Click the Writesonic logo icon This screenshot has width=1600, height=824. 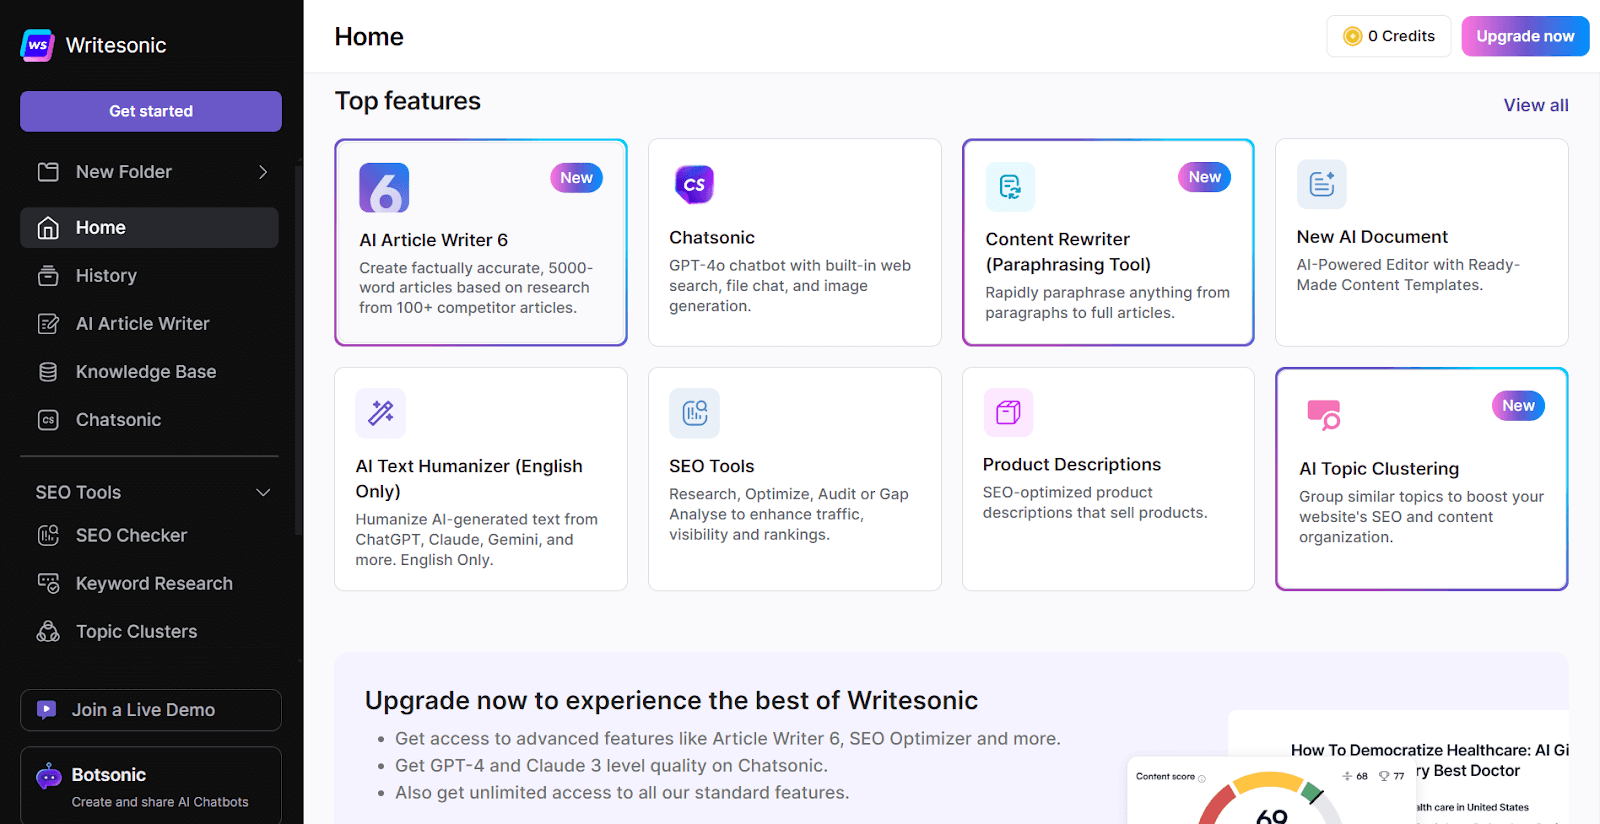click(x=37, y=45)
